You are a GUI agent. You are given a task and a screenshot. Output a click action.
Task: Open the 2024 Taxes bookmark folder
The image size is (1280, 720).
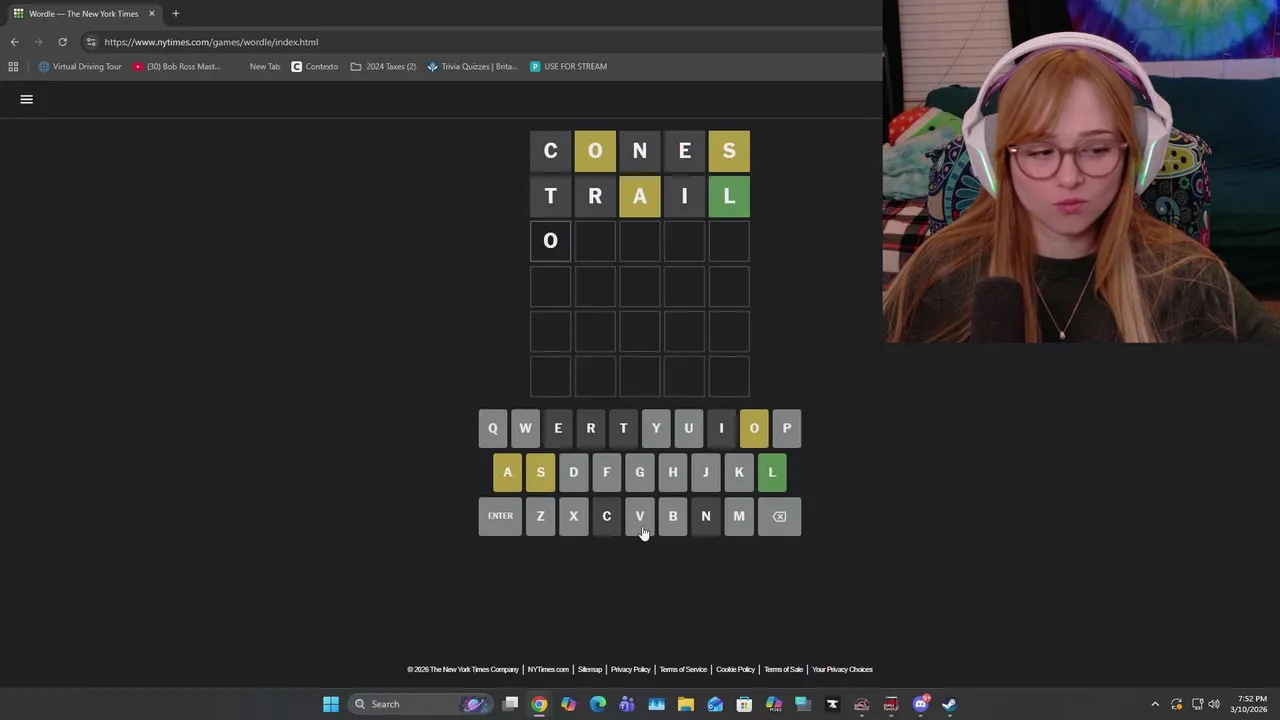coord(383,67)
